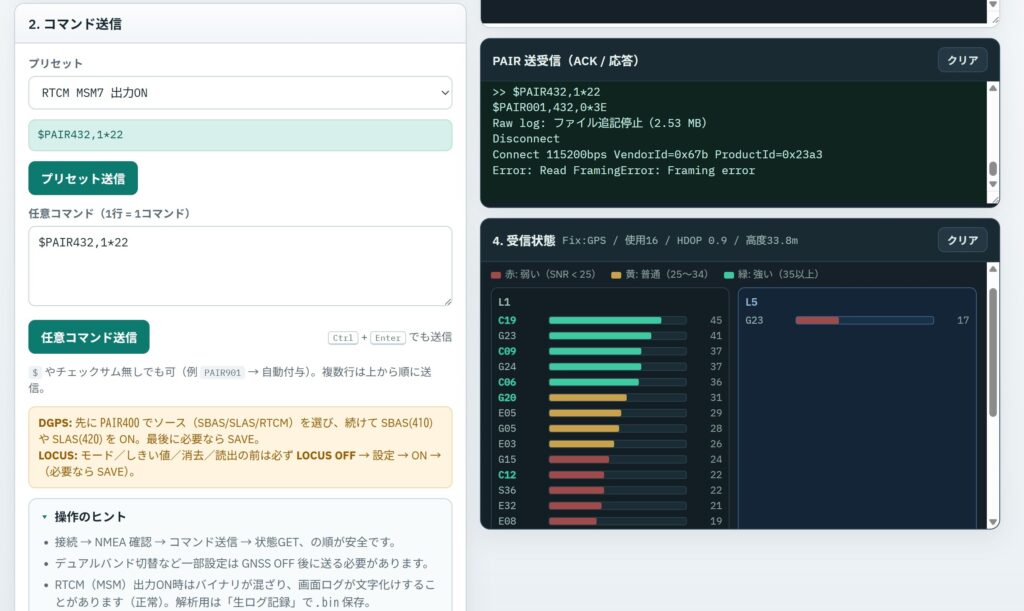
Task: Click the "2. コマンド送信" heading
Action: click(74, 24)
